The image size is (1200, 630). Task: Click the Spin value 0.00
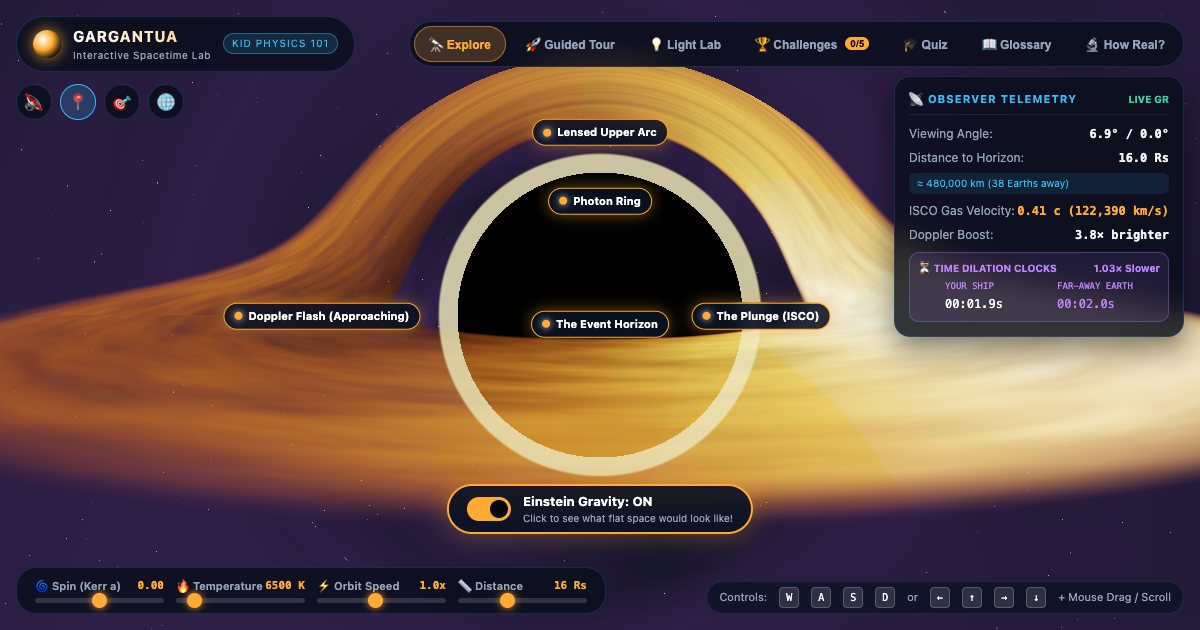[x=150, y=586]
